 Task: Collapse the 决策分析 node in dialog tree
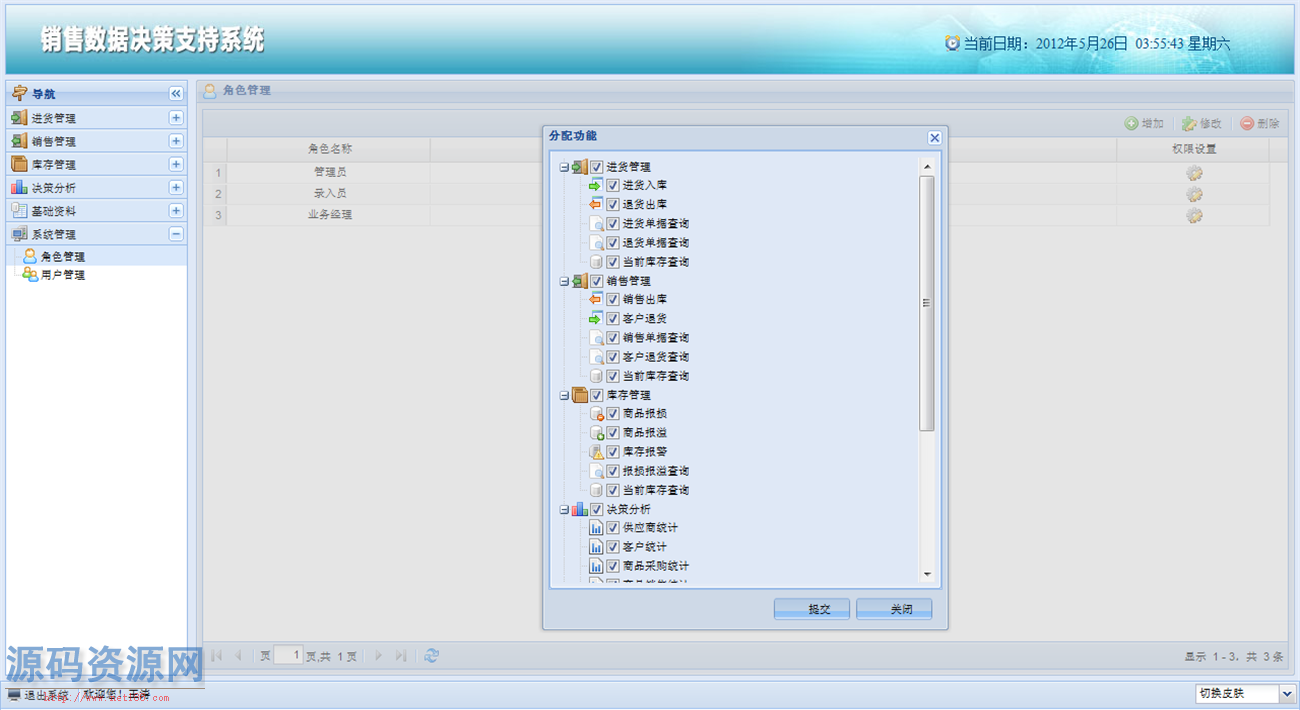(565, 509)
